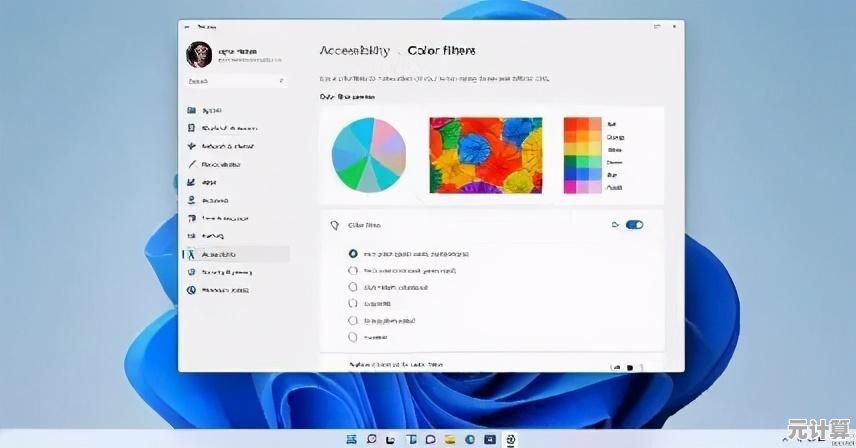Viewport: 856px width, 448px height.
Task: Turn off the Color filters toggle
Action: coord(634,225)
